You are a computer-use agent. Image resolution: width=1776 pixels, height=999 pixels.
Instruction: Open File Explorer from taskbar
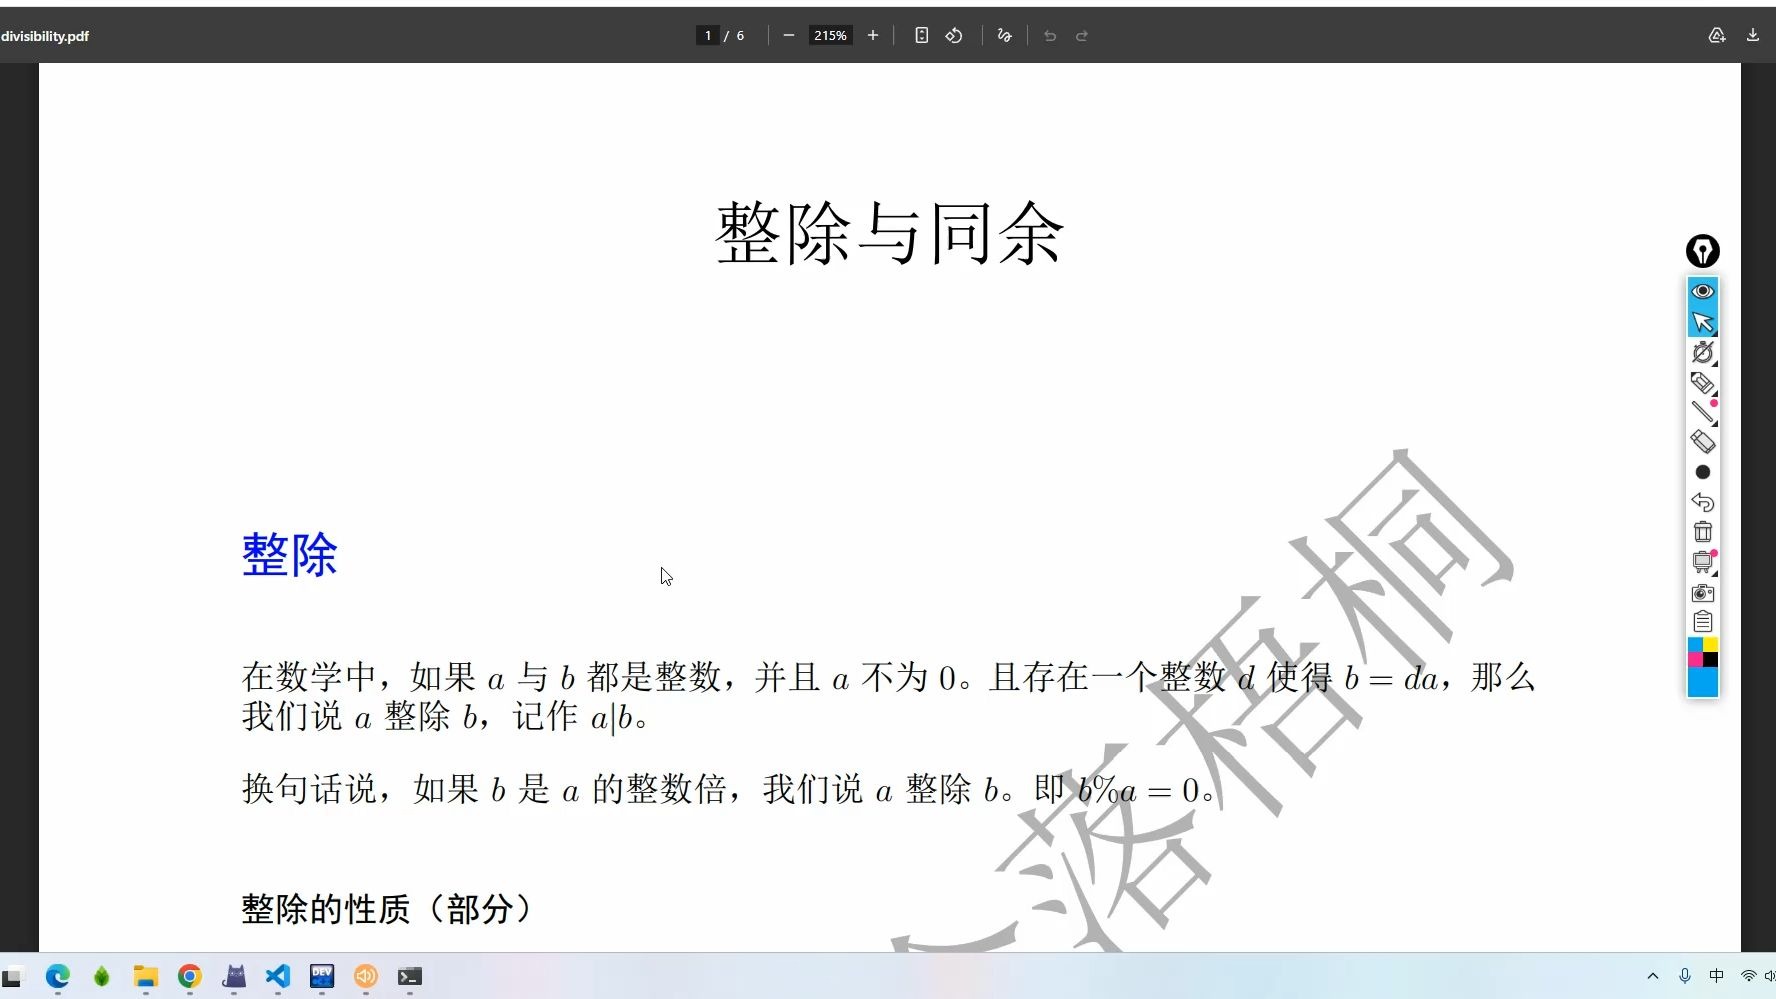click(146, 976)
